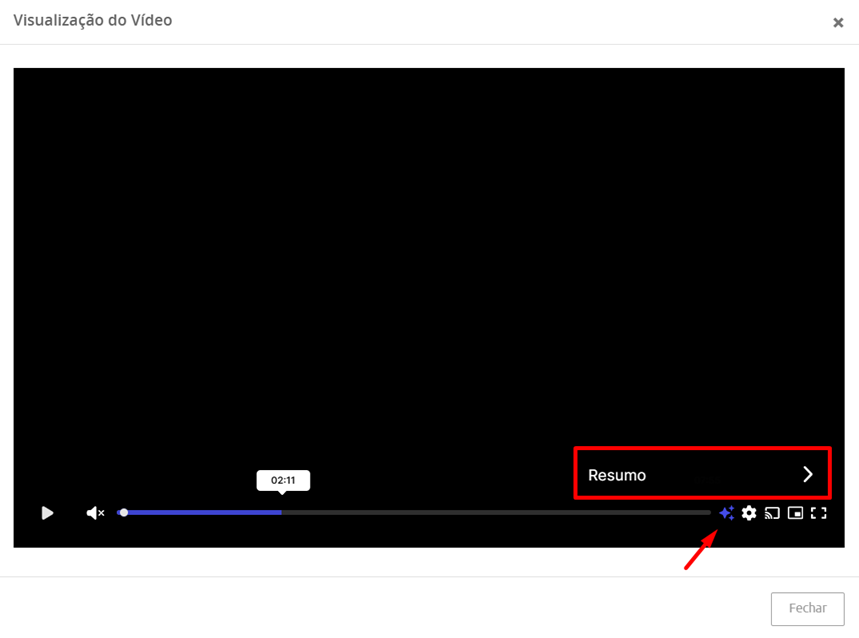859x638 pixels.
Task: Click the 02:11 time tooltip
Action: pyautogui.click(x=283, y=480)
